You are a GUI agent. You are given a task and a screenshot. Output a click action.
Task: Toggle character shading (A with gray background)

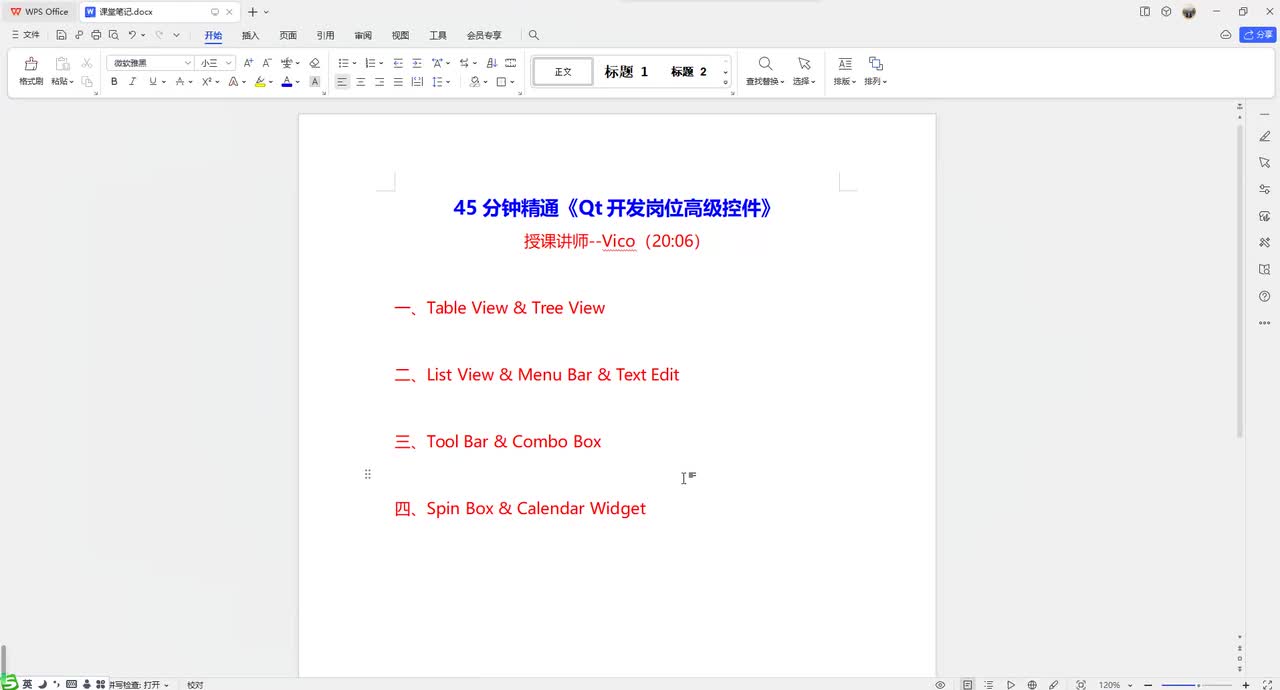tap(315, 82)
